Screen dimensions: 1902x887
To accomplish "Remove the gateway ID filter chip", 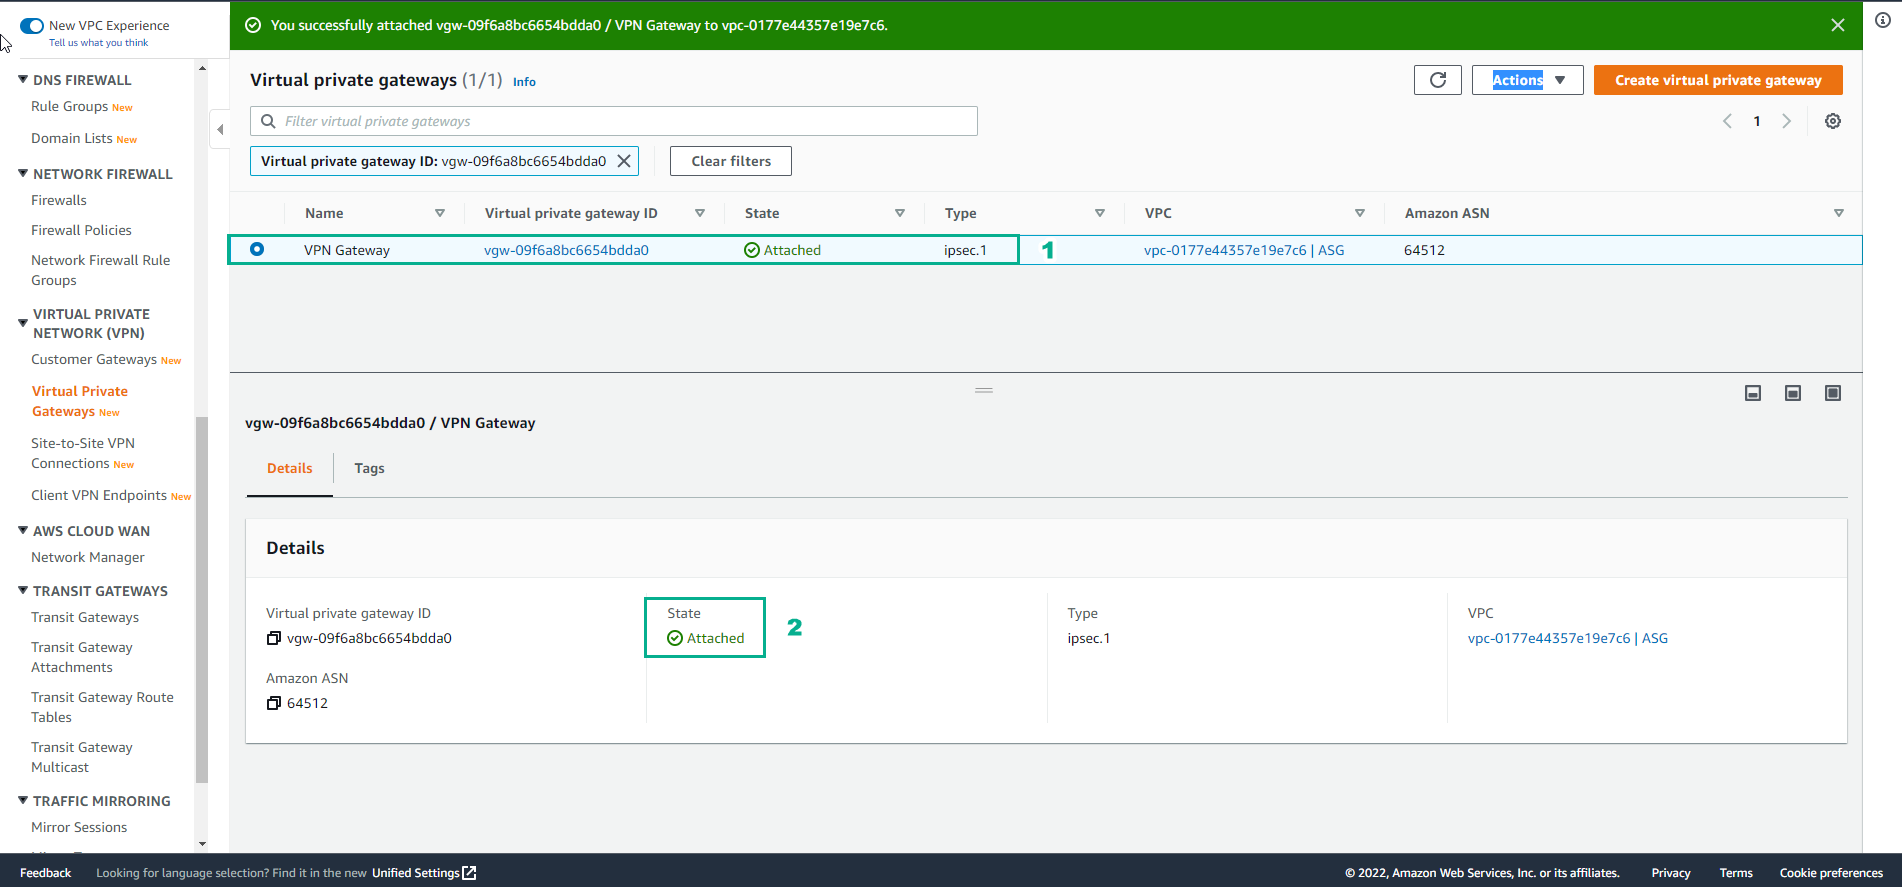I will pos(624,161).
